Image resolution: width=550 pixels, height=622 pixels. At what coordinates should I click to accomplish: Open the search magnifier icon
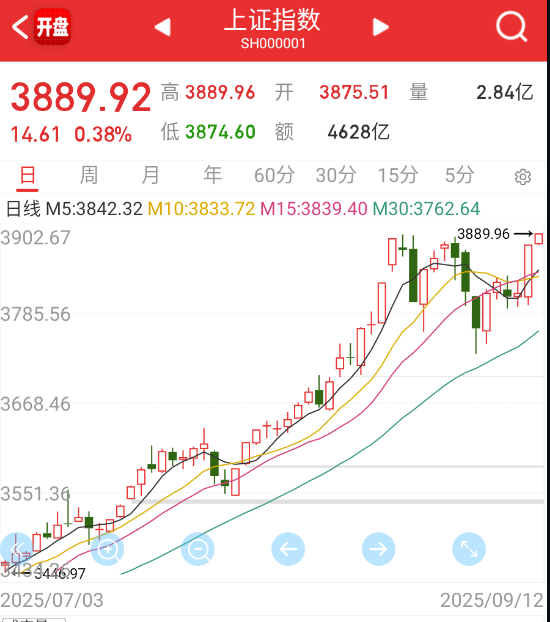pyautogui.click(x=512, y=26)
